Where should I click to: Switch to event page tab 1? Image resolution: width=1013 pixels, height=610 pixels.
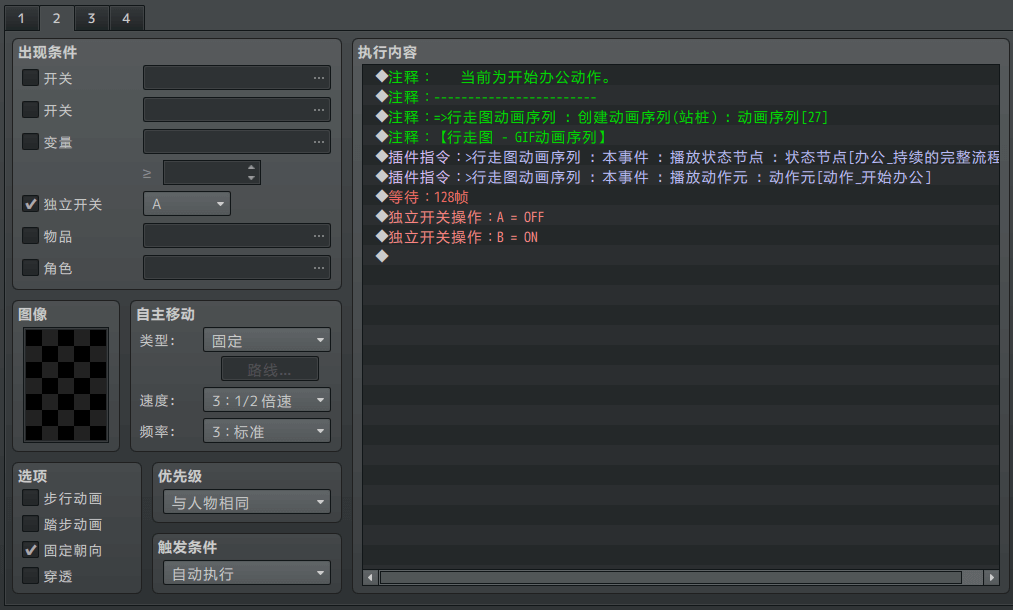coord(21,18)
